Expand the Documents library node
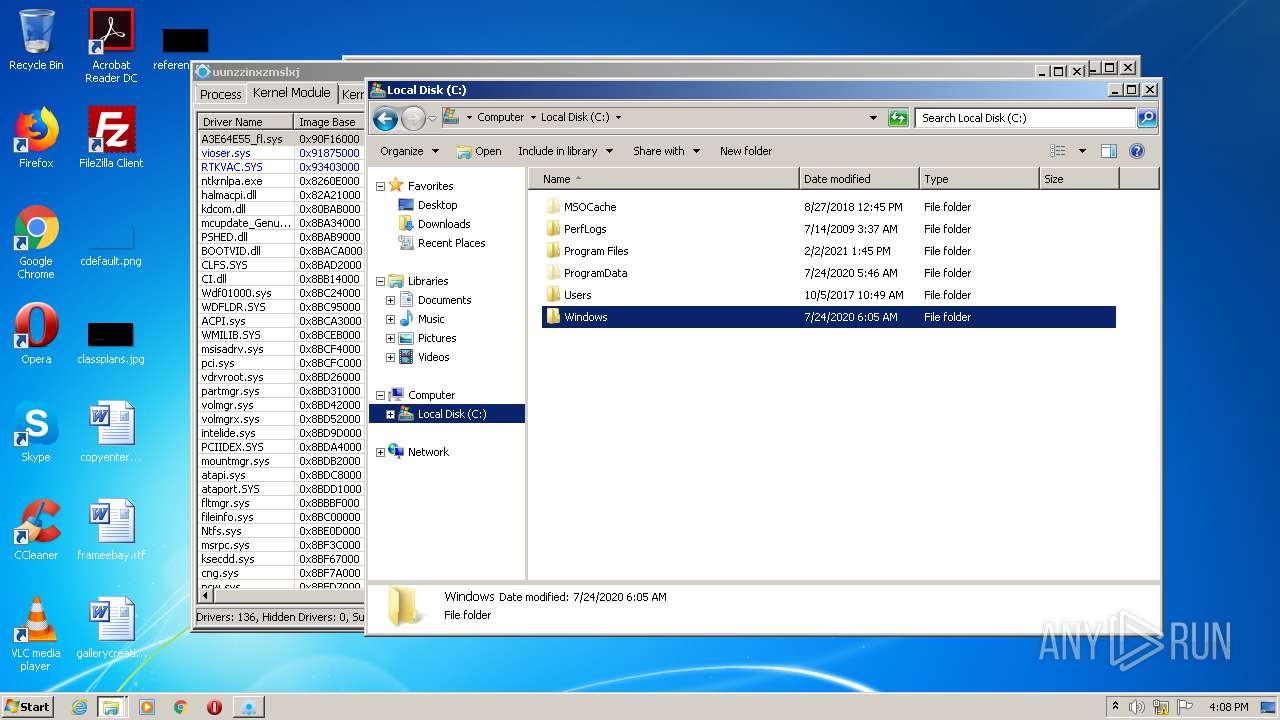Viewport: 1280px width, 720px height. tap(391, 300)
